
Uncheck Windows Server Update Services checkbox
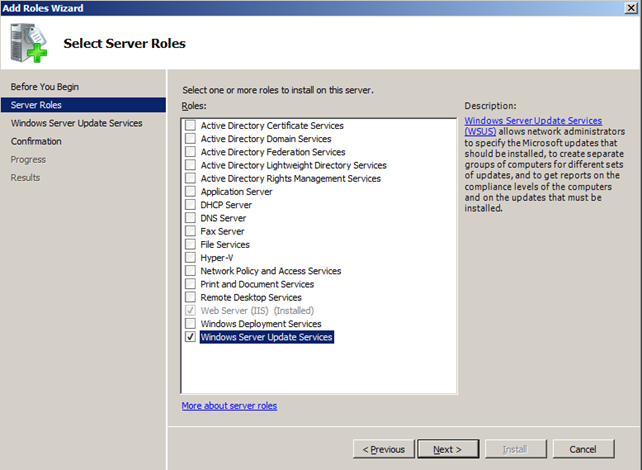[x=191, y=338]
